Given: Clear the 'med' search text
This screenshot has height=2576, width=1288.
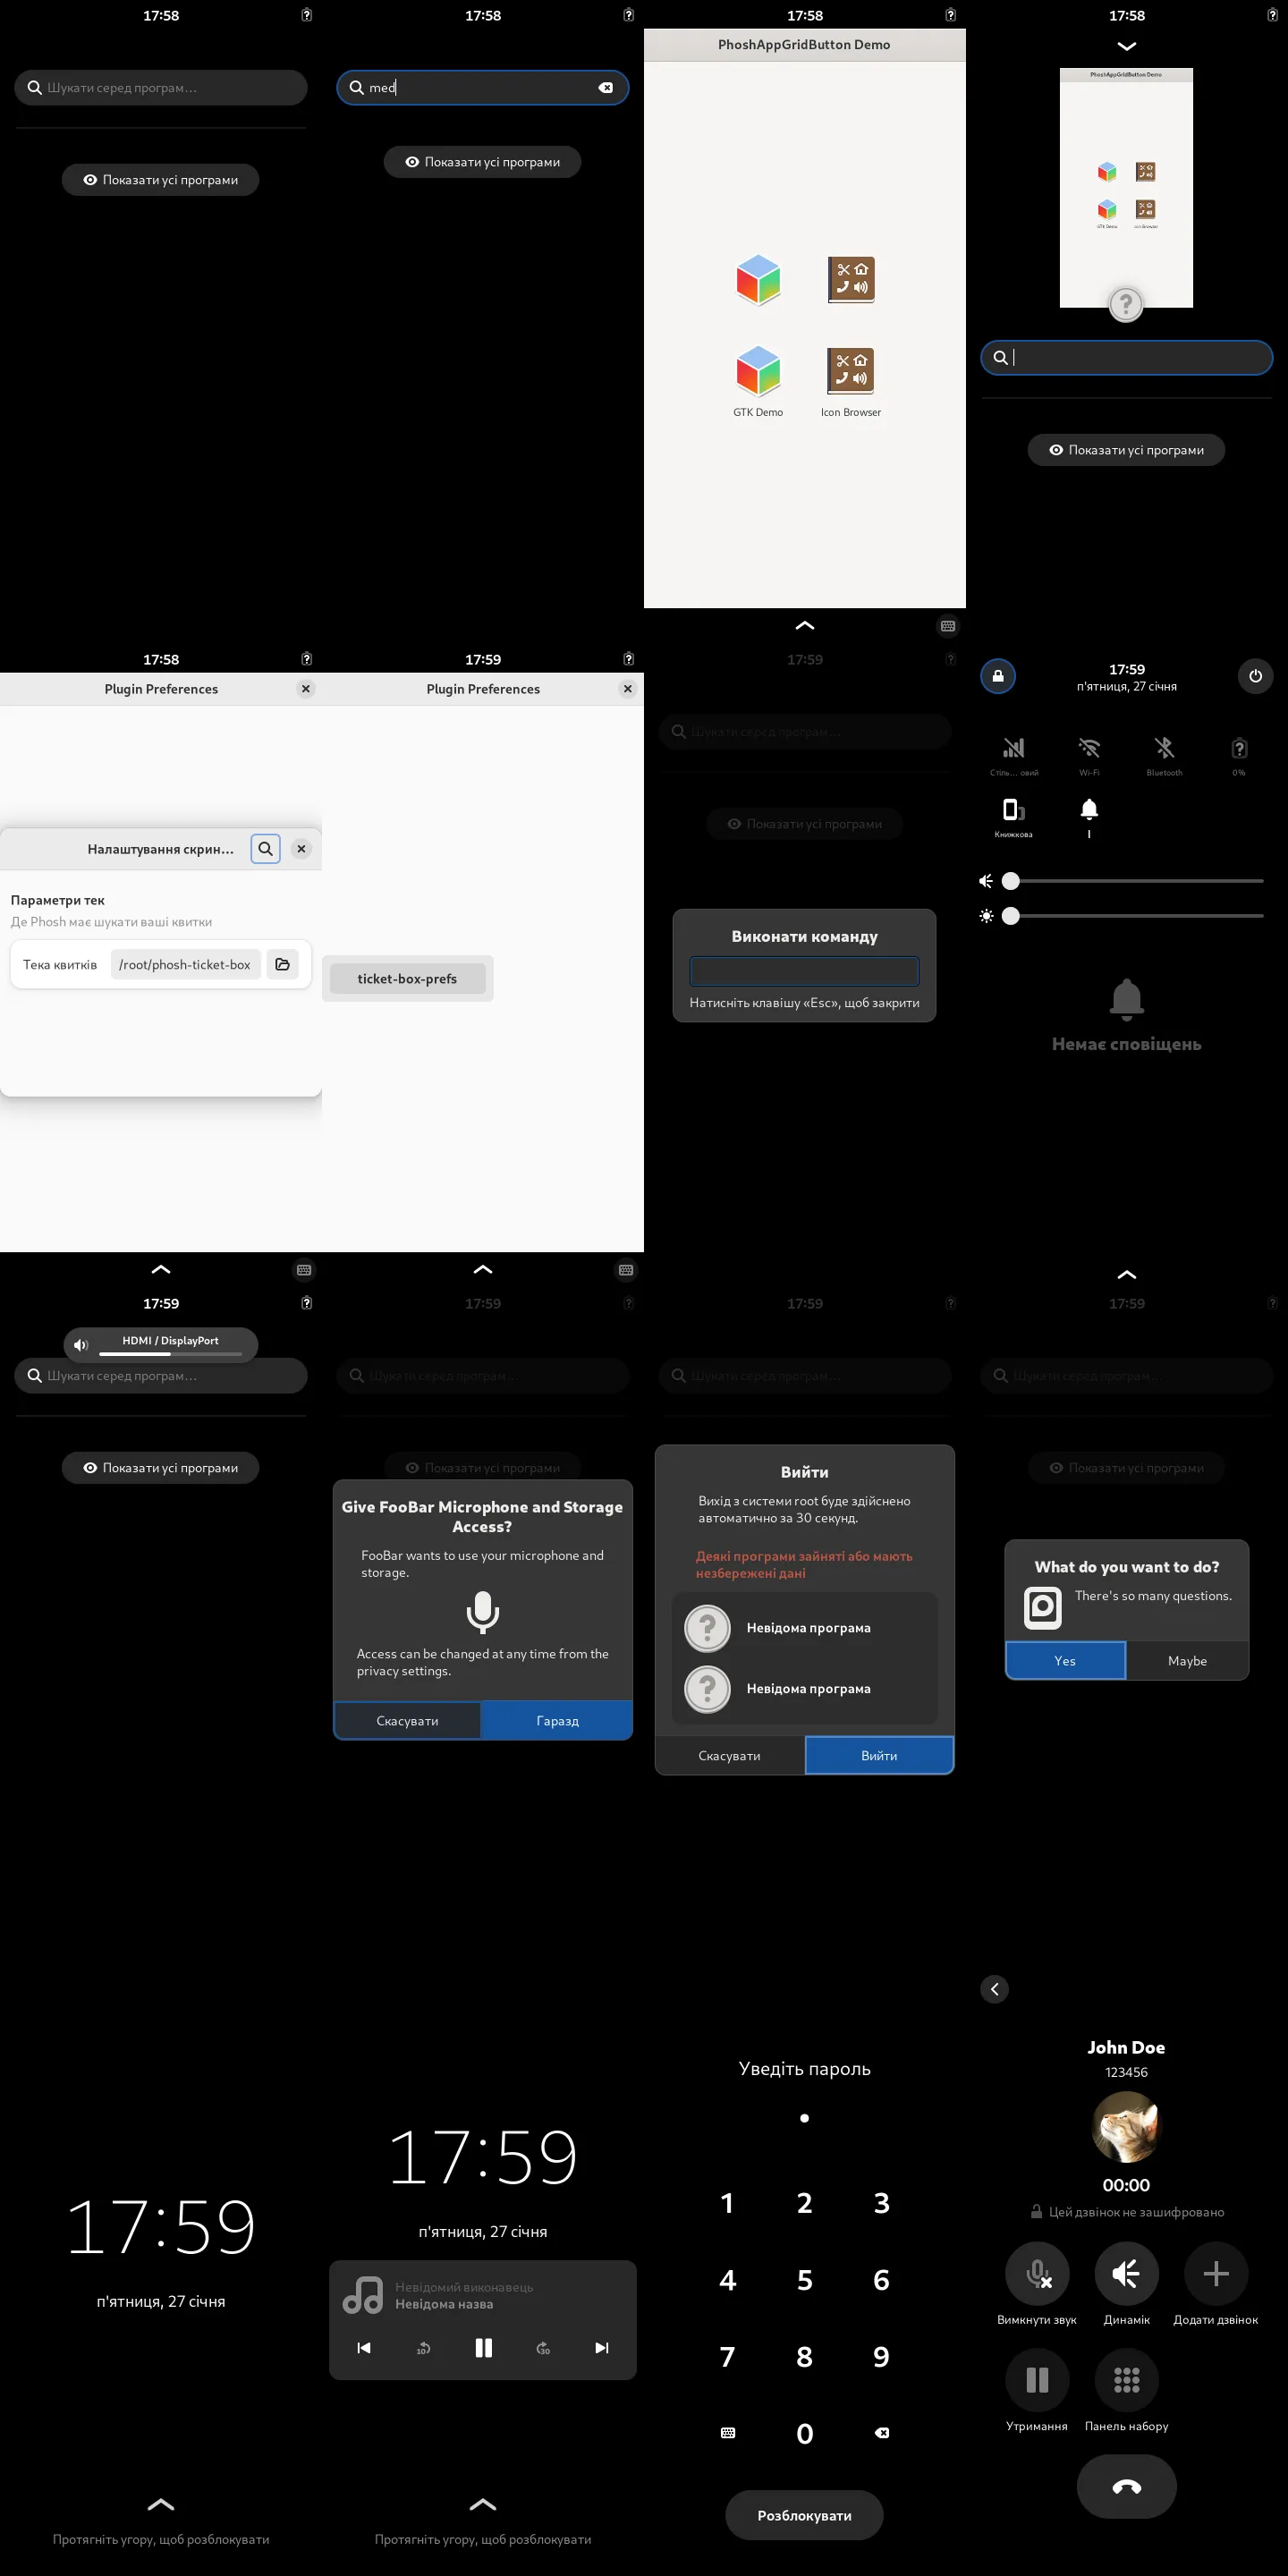Looking at the screenshot, I should [606, 88].
